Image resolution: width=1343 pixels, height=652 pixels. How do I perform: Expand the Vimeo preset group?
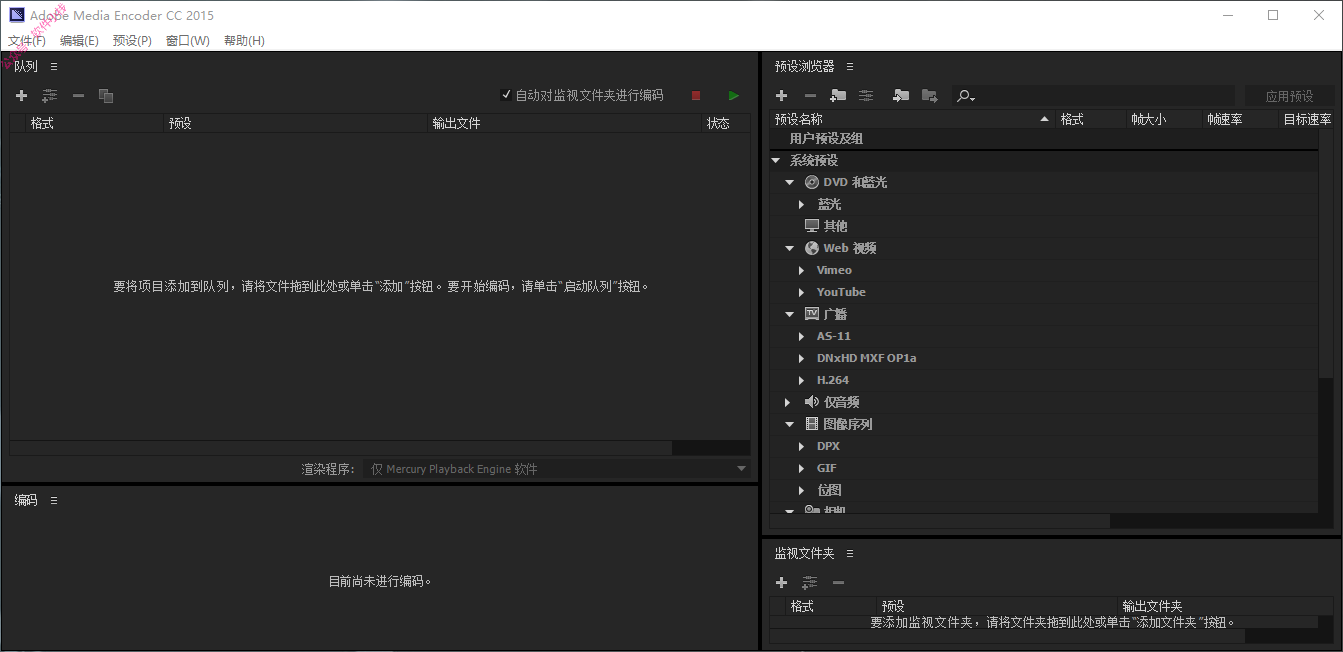(802, 271)
